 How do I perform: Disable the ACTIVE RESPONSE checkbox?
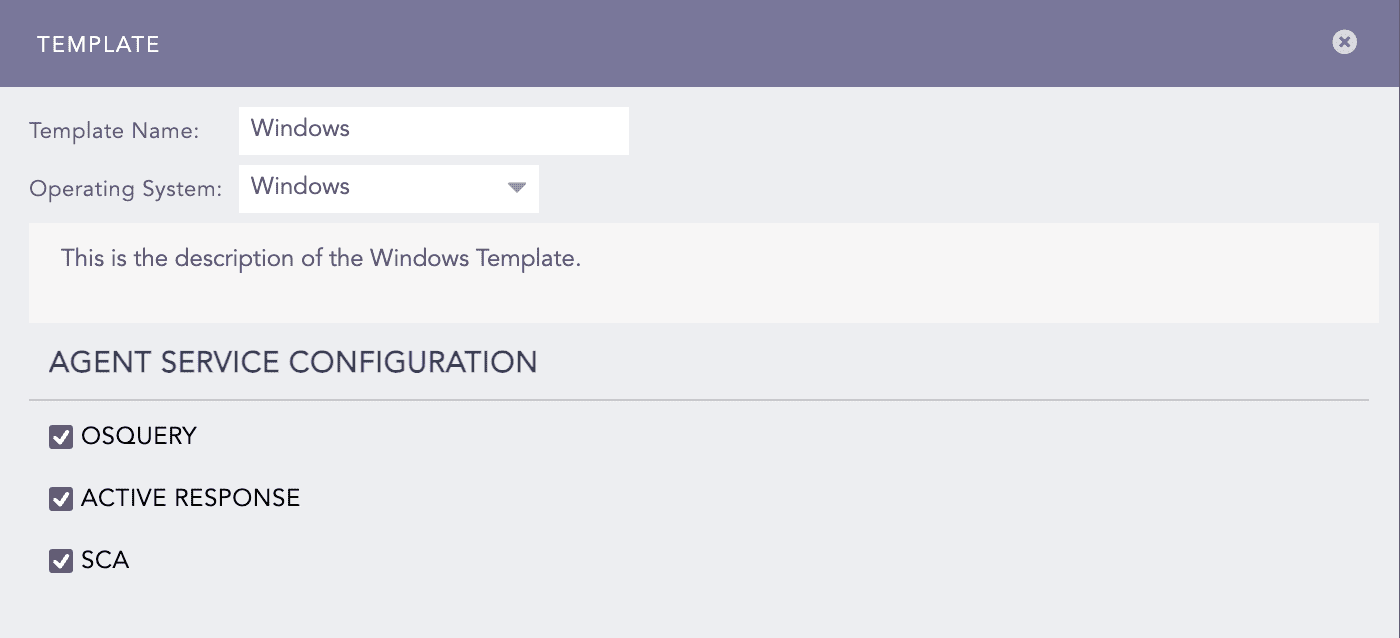coord(61,499)
